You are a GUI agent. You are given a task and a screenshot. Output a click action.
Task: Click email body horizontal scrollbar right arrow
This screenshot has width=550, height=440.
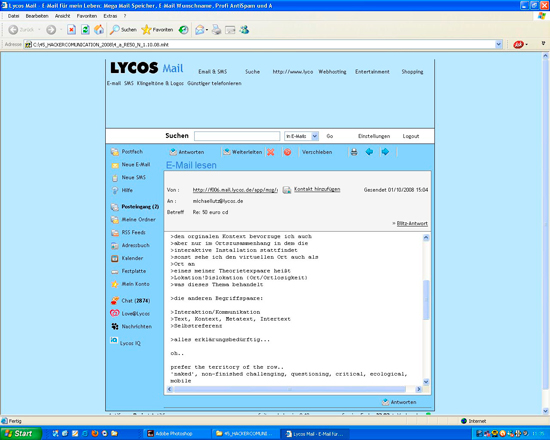coord(418,389)
